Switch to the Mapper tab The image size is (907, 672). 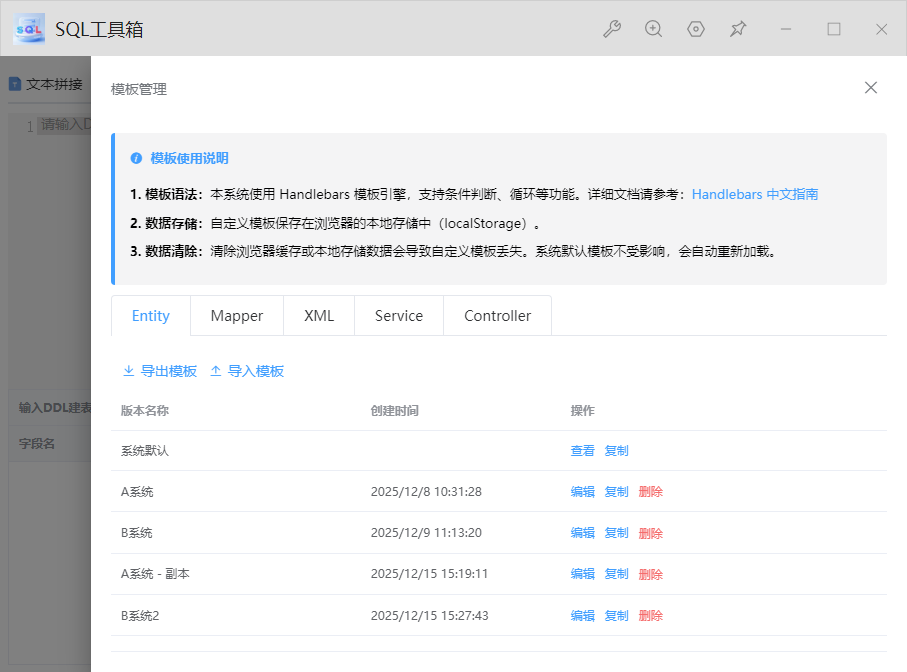(x=237, y=316)
